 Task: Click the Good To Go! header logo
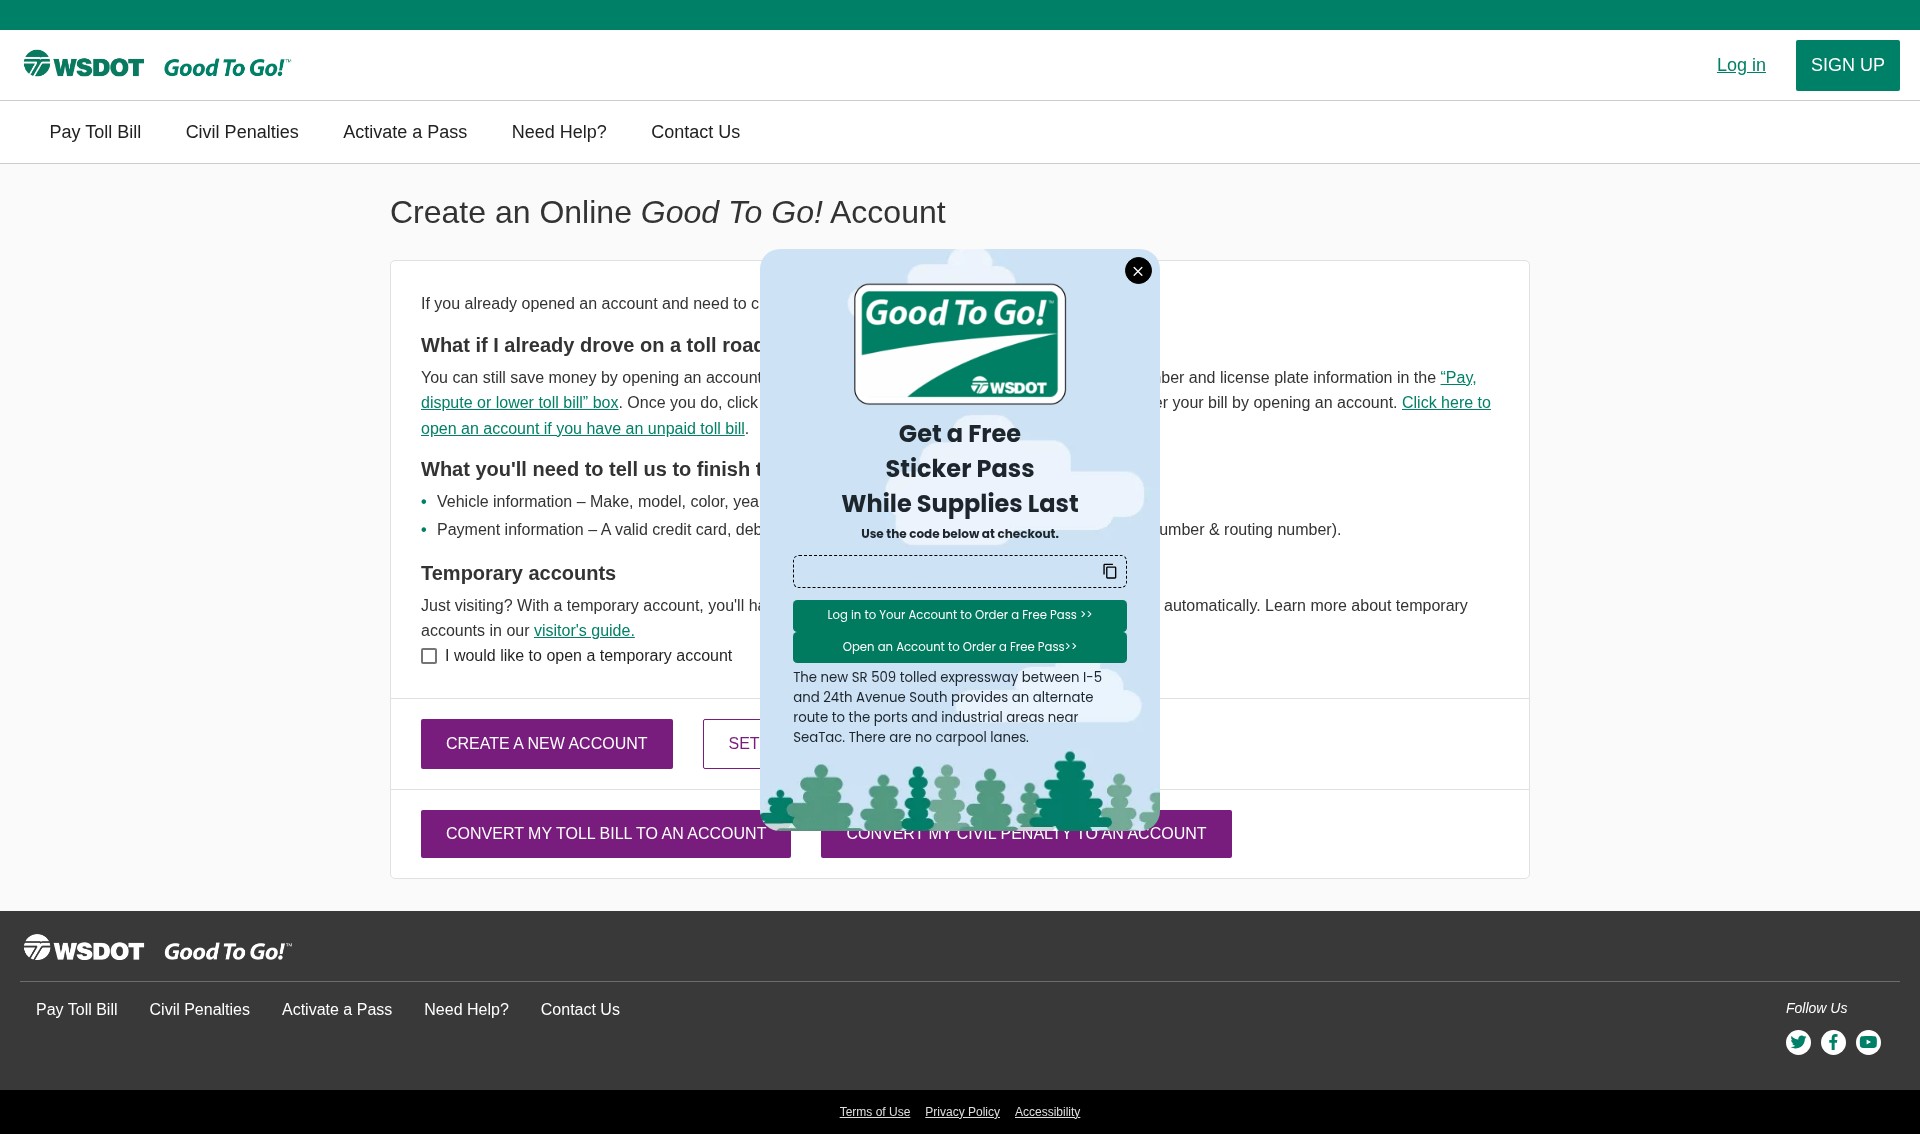(x=227, y=67)
